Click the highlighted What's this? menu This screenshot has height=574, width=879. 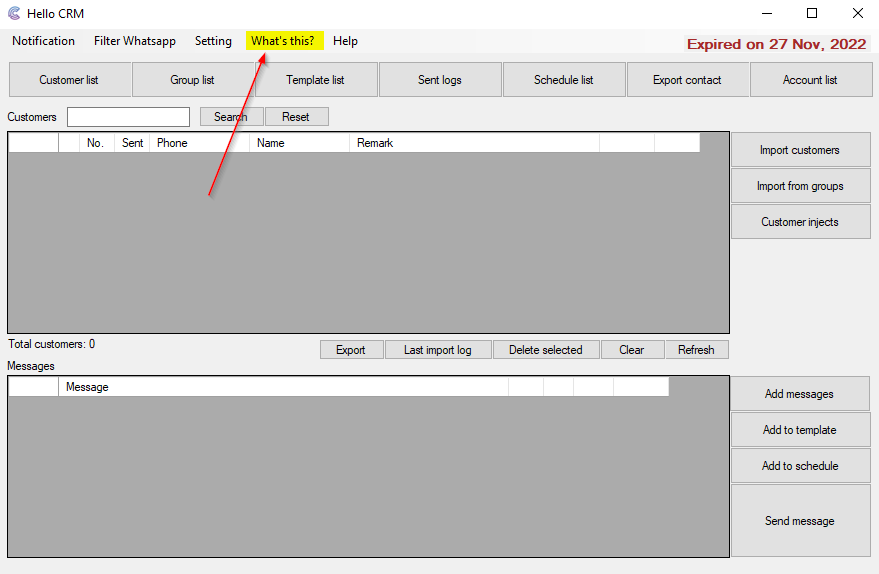[283, 41]
